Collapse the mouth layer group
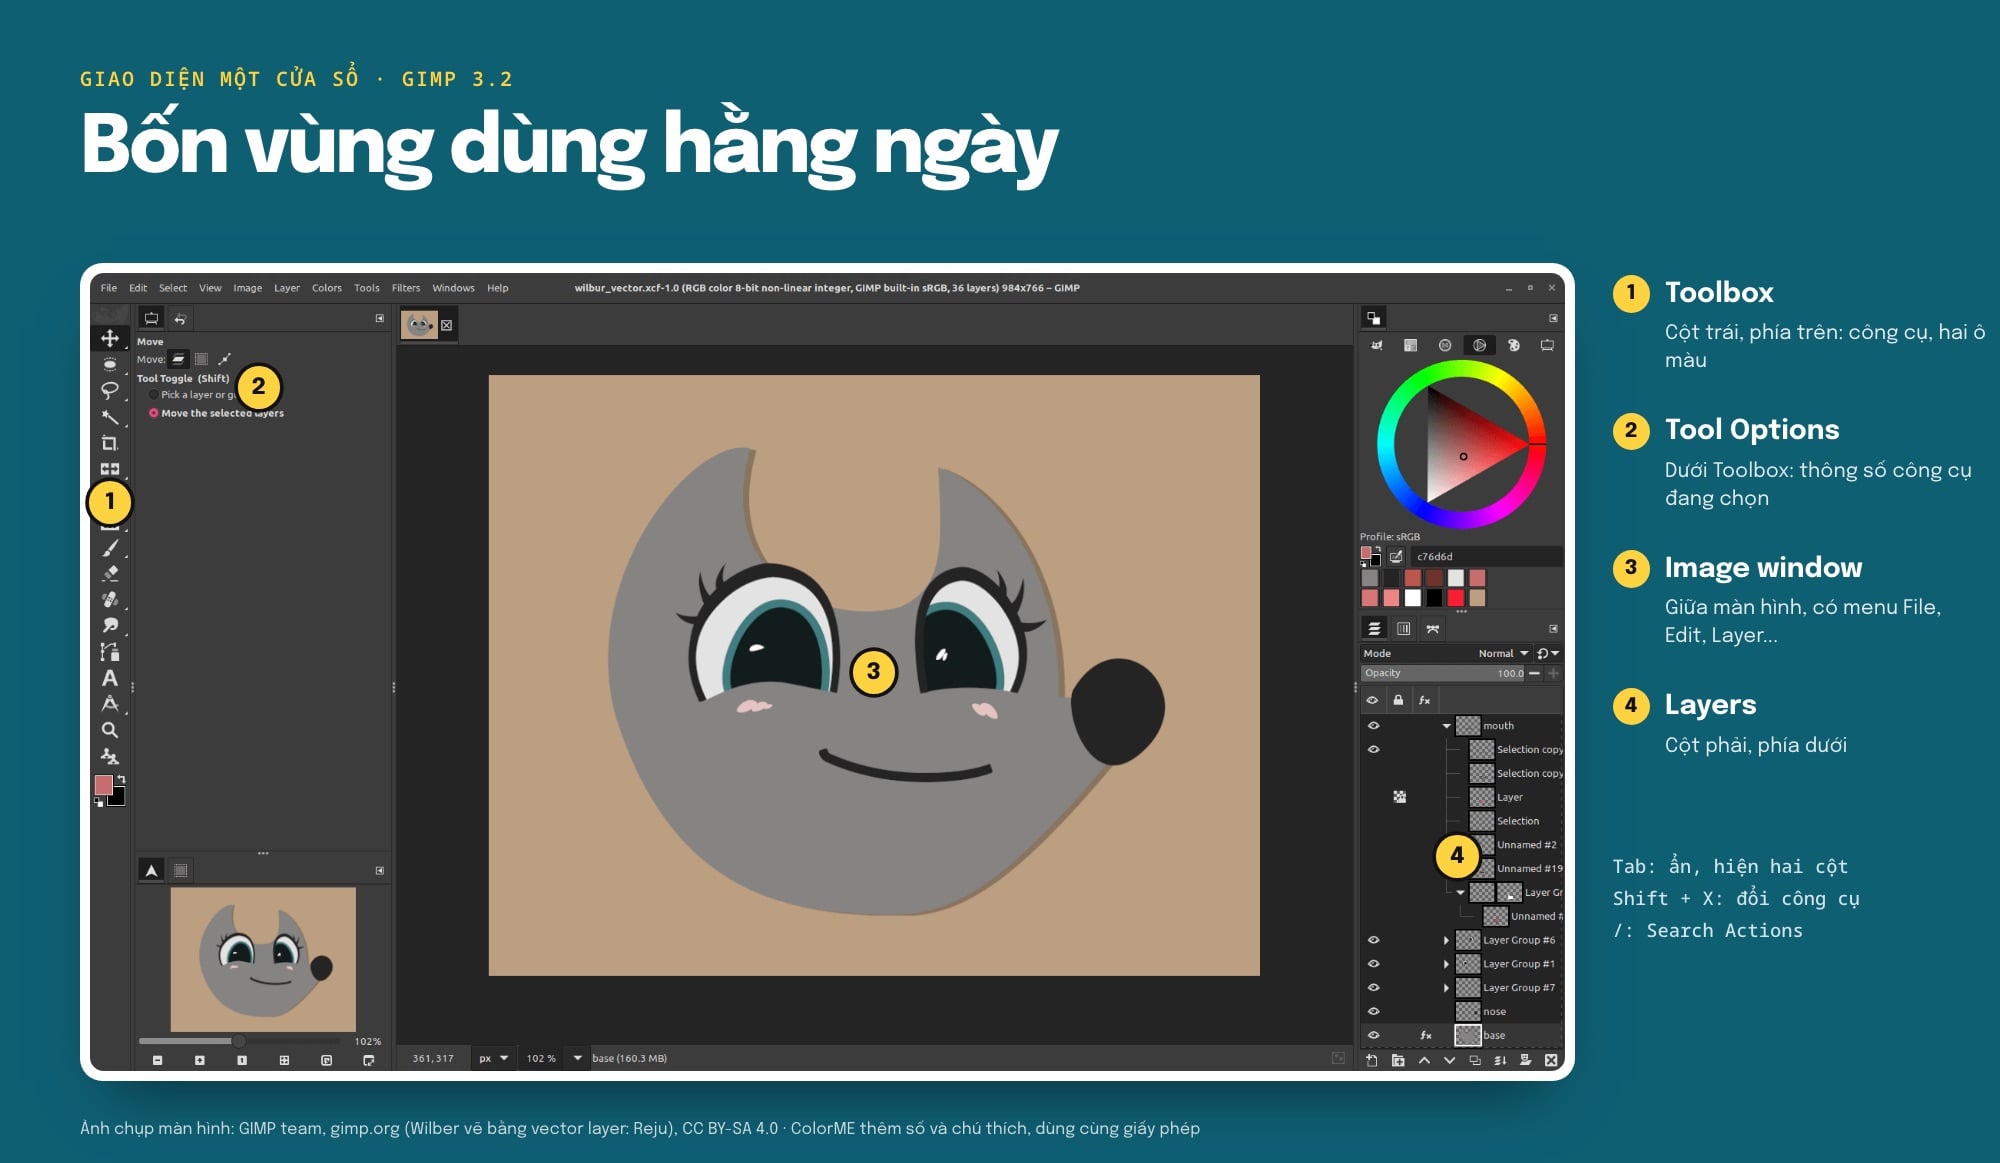The width and height of the screenshot is (2000, 1163). 1446,726
